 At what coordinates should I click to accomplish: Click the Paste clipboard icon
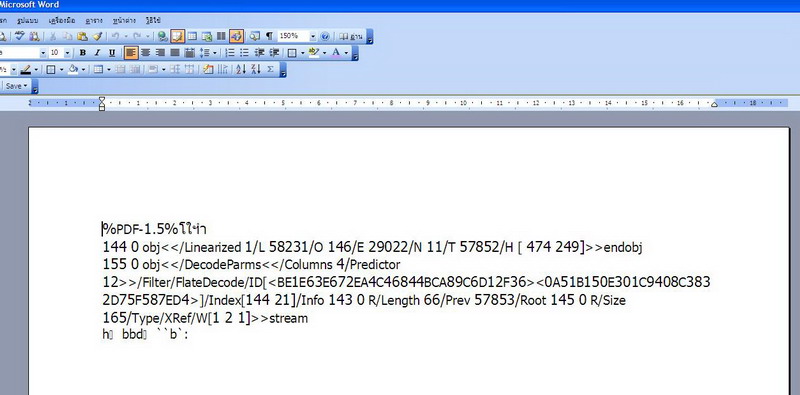[x=82, y=36]
